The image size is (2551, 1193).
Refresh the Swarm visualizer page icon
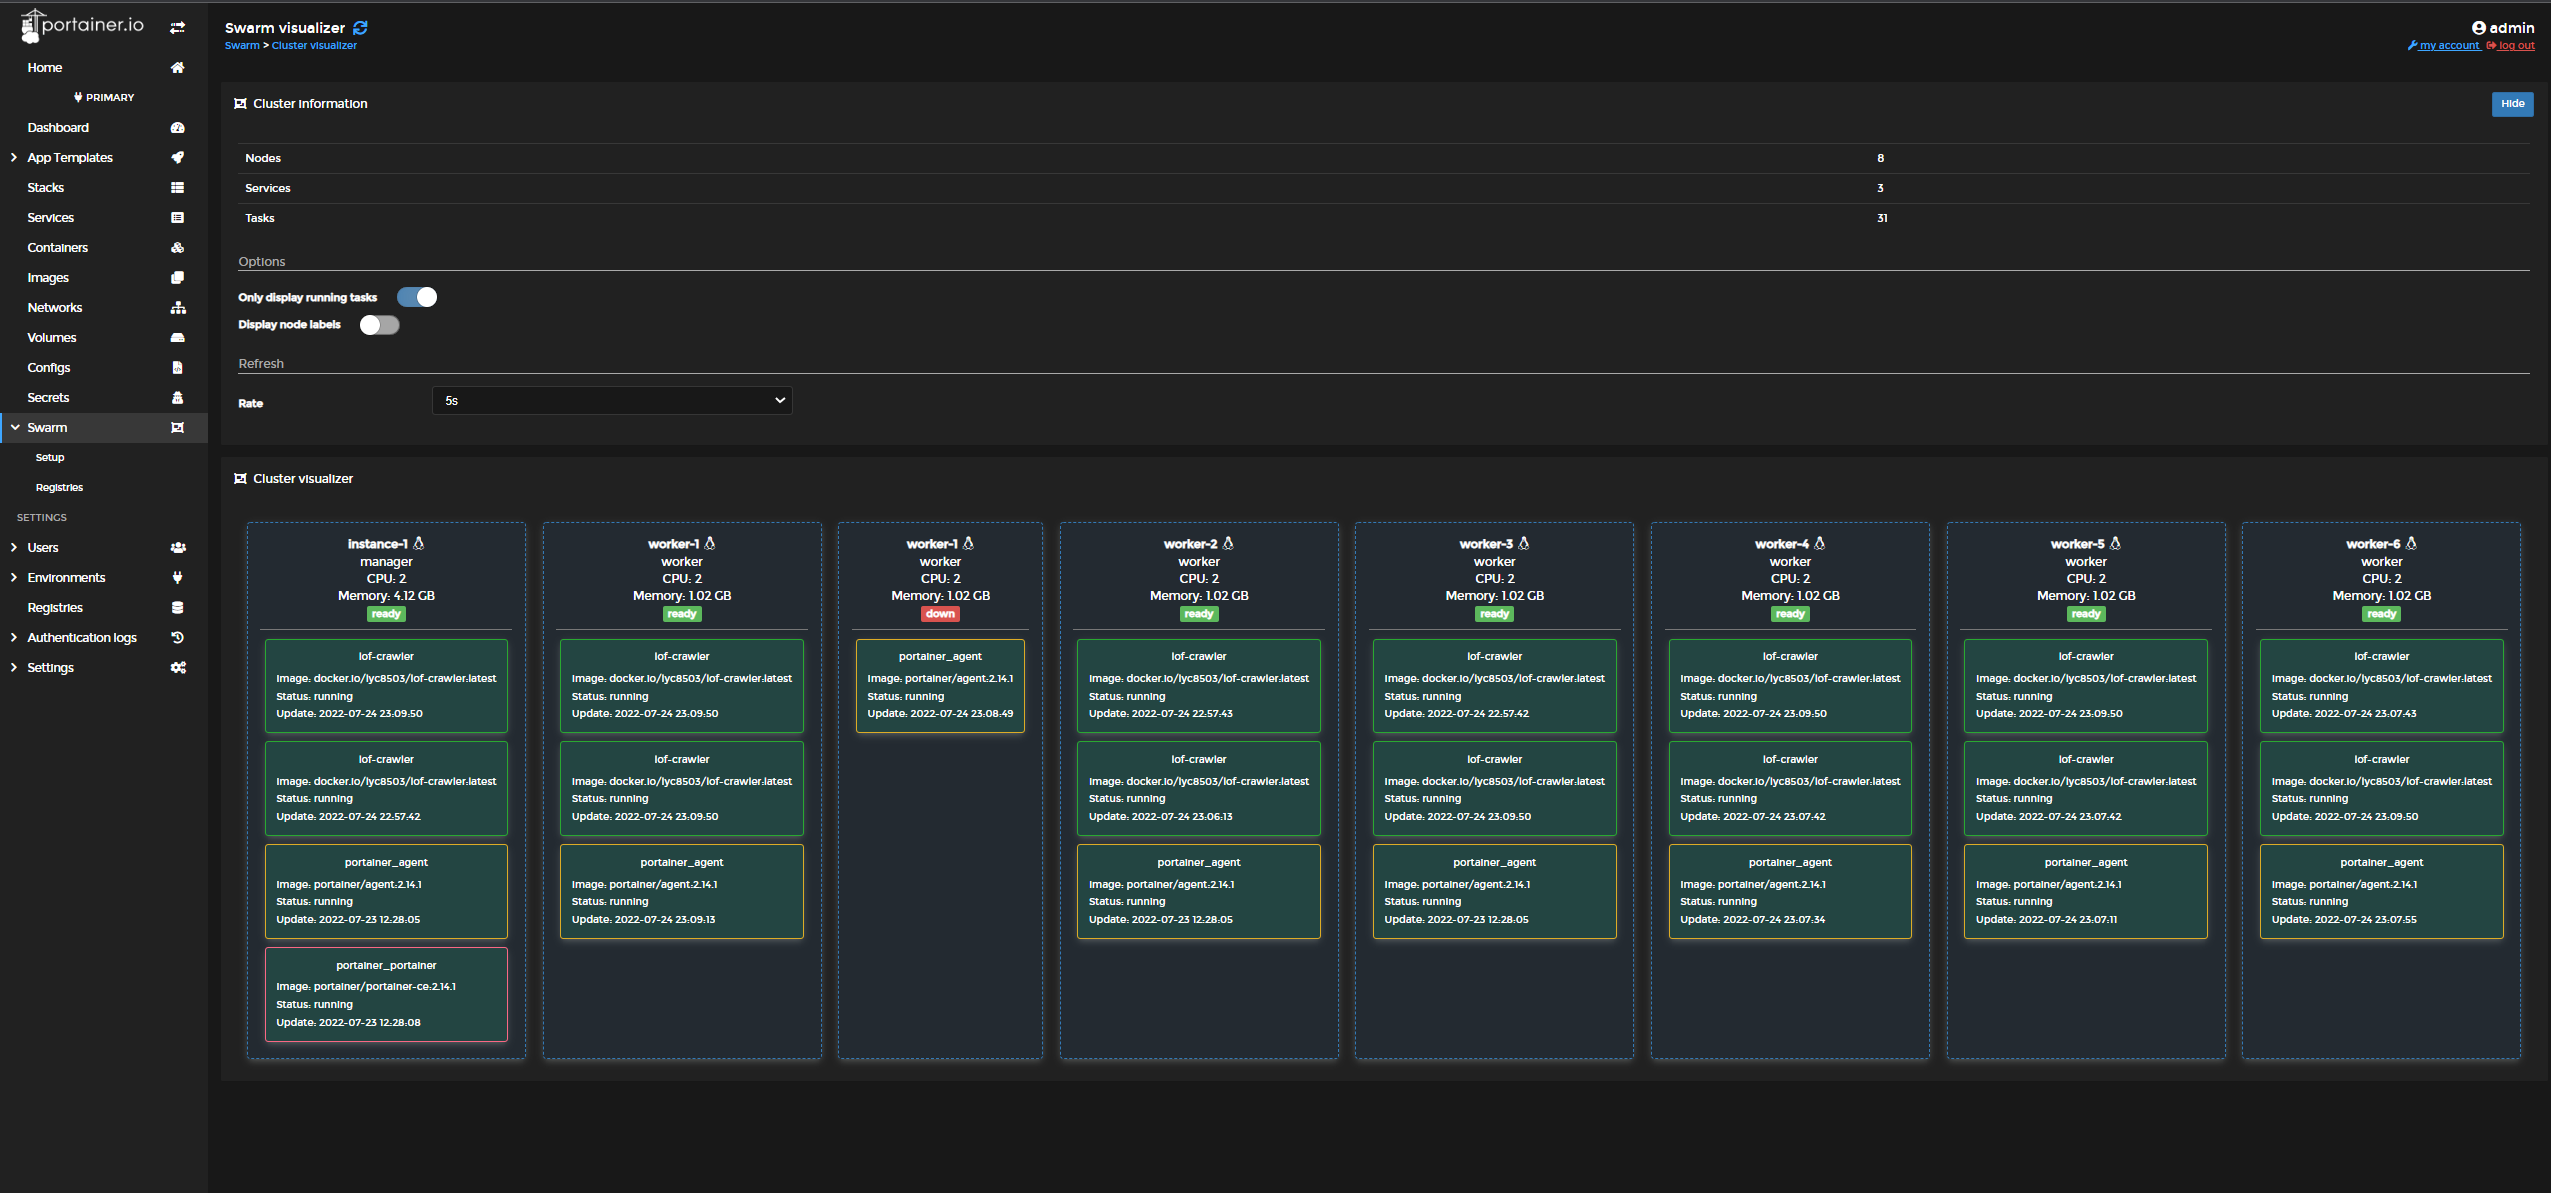360,28
